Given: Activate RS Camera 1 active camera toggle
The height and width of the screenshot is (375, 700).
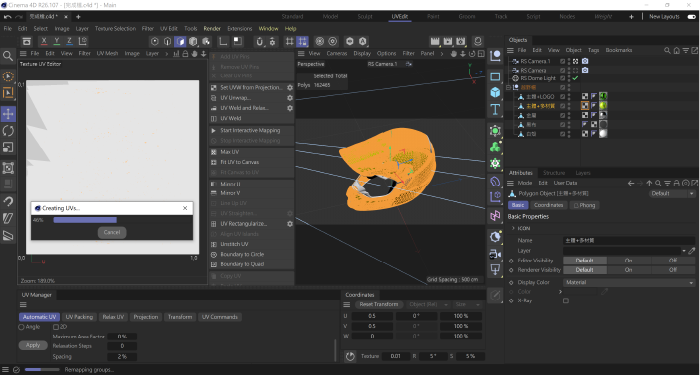Looking at the screenshot, I should [575, 61].
